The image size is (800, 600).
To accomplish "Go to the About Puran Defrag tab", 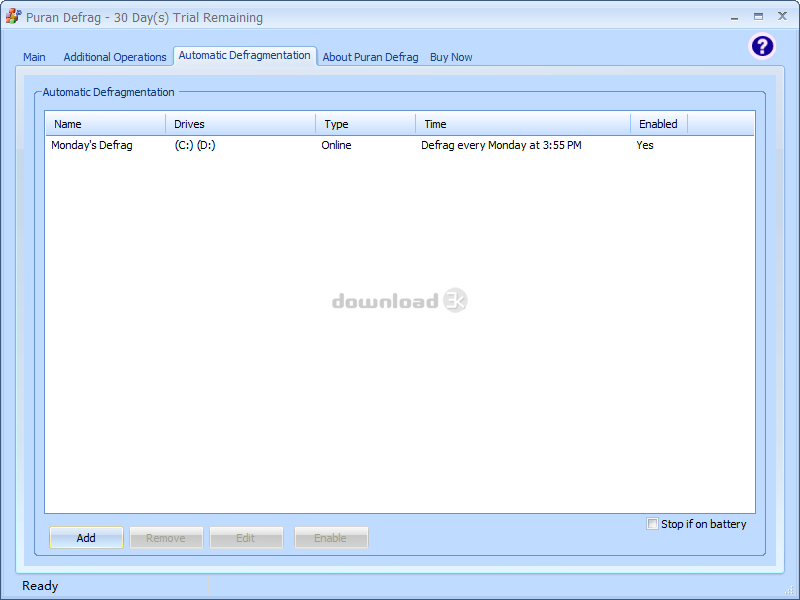I will coord(370,57).
